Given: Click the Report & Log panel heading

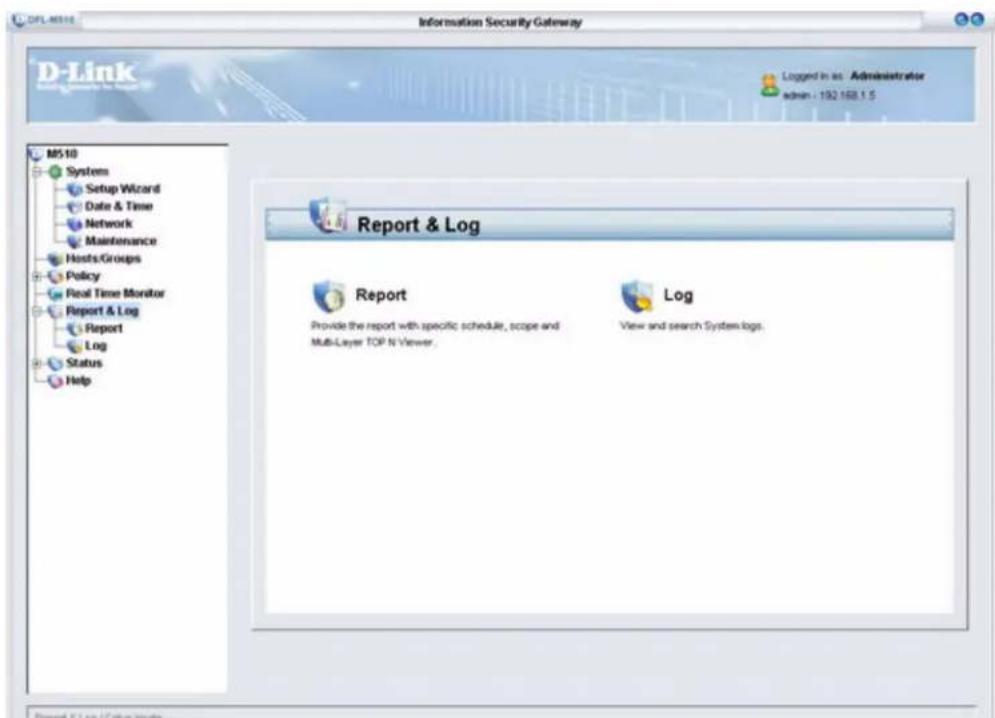Looking at the screenshot, I should pos(419,225).
